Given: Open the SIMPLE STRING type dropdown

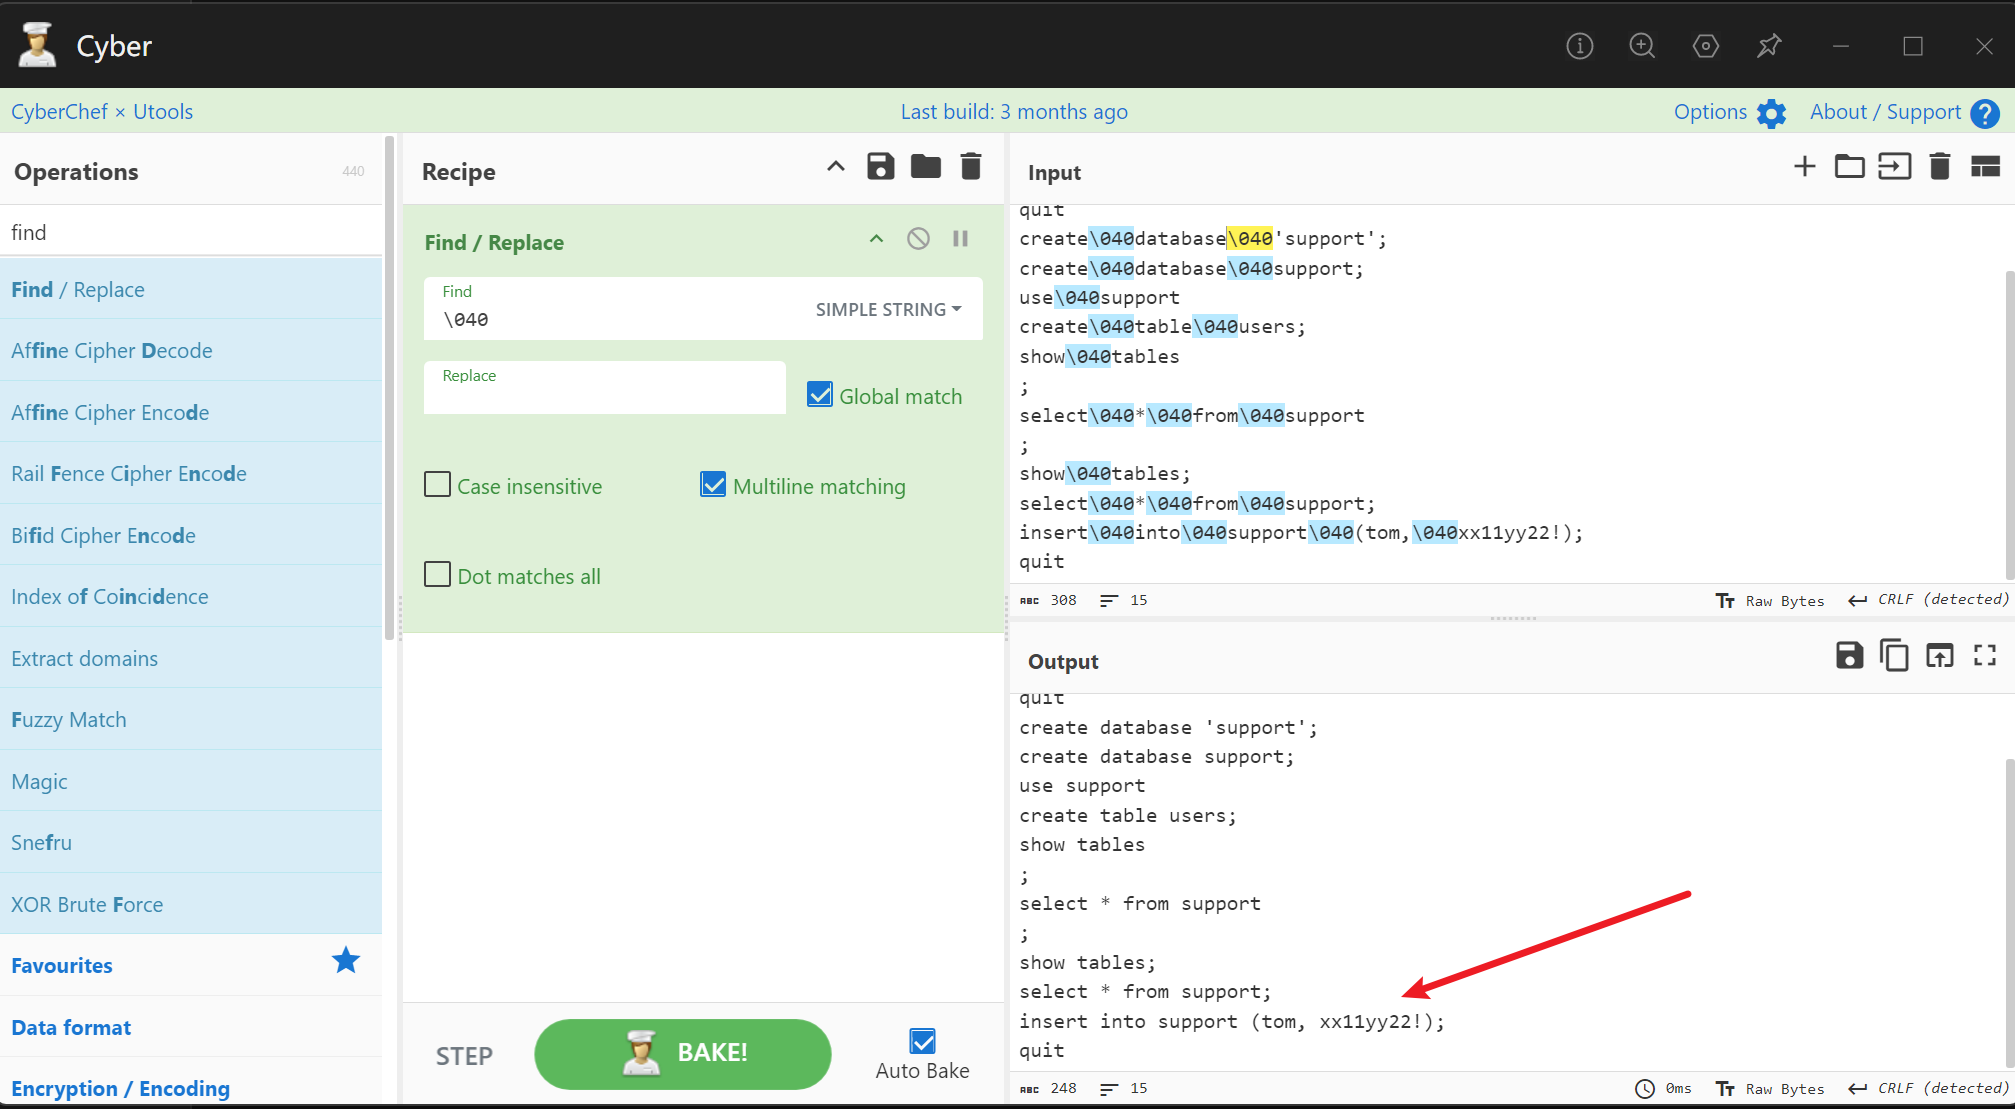Looking at the screenshot, I should (888, 310).
